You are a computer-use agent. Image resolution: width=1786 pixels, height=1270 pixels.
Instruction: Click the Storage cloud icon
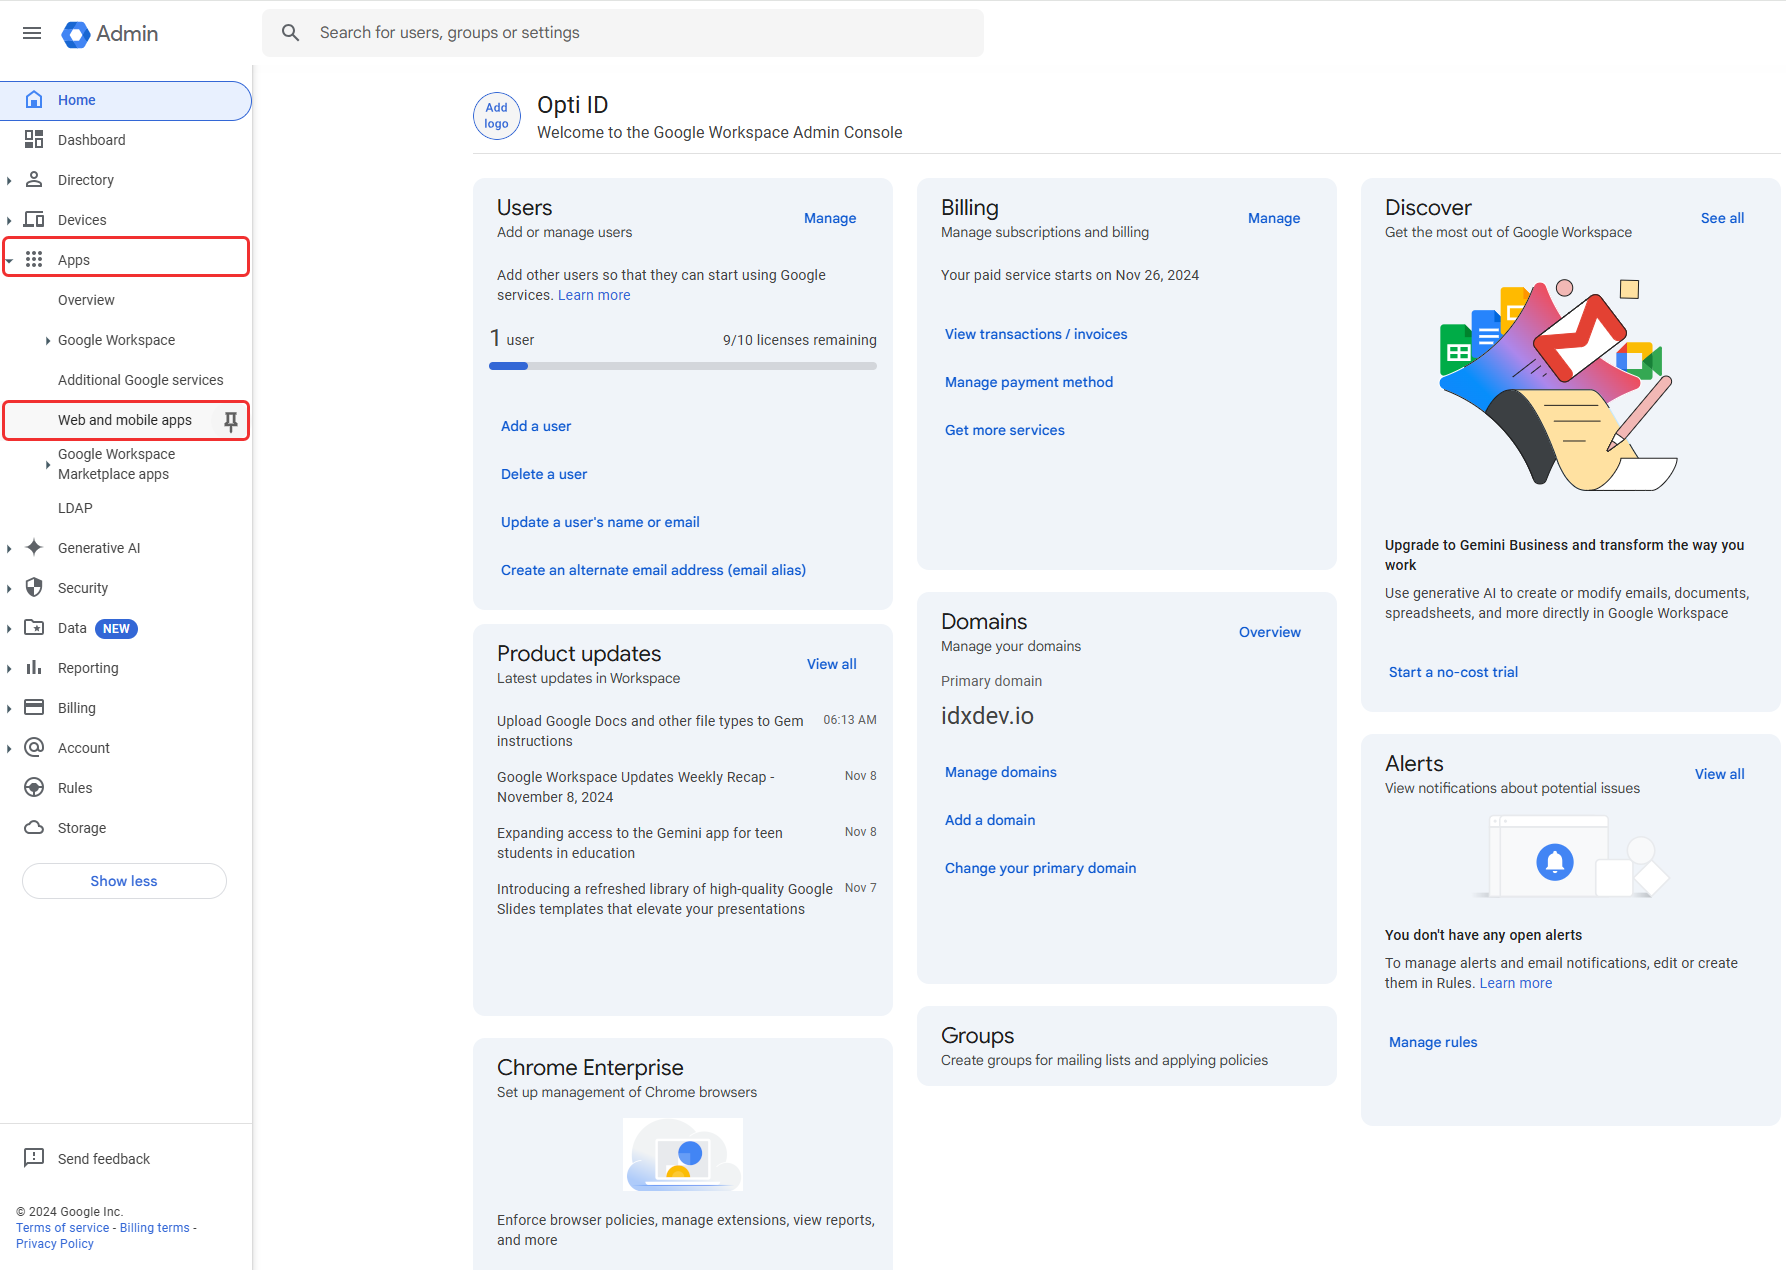click(34, 828)
